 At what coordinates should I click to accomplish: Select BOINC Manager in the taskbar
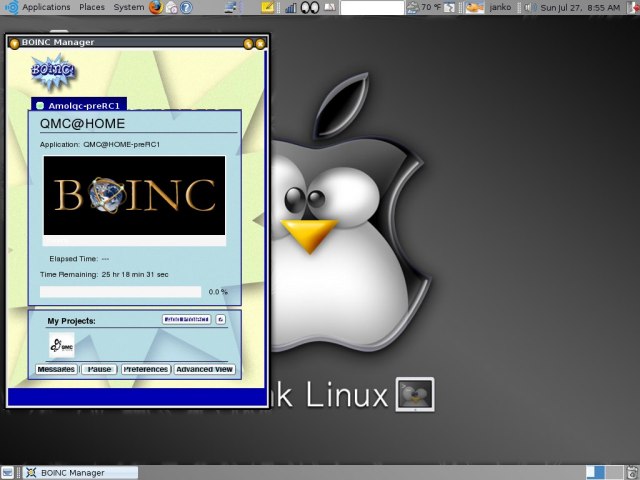click(80, 473)
